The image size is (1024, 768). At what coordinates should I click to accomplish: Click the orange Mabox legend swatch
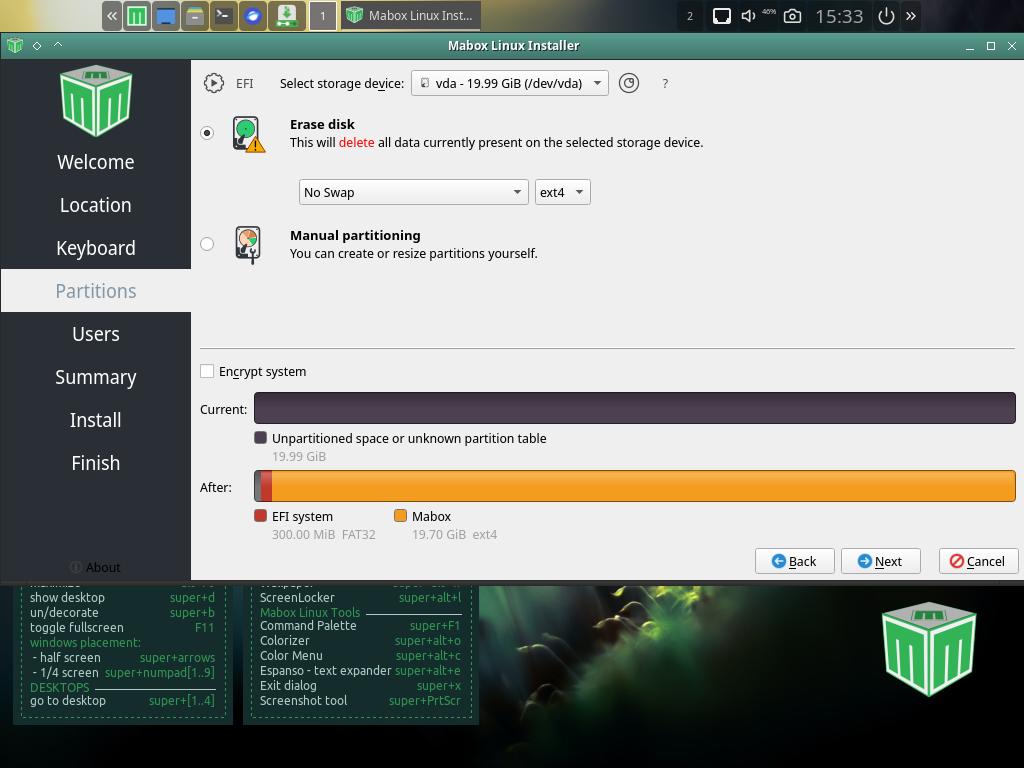click(x=400, y=516)
